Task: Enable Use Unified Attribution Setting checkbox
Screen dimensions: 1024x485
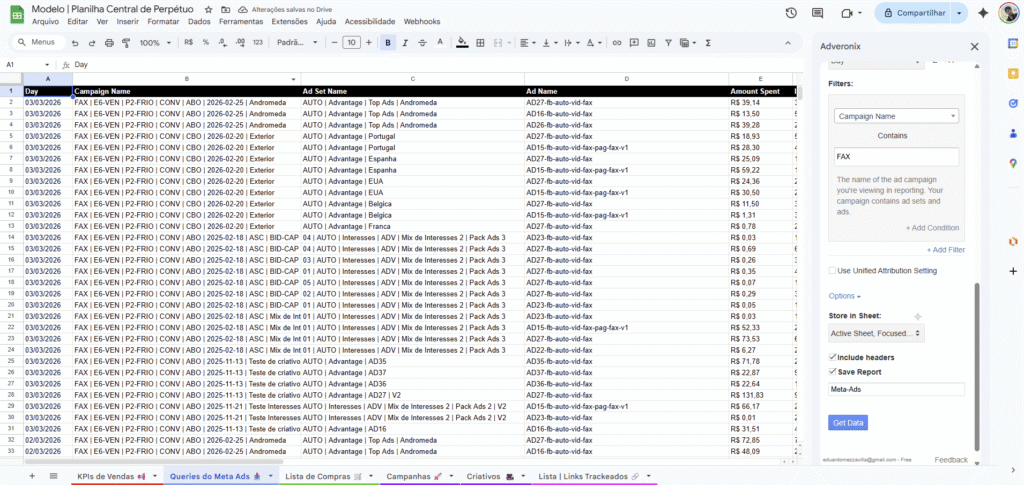Action: (x=833, y=270)
